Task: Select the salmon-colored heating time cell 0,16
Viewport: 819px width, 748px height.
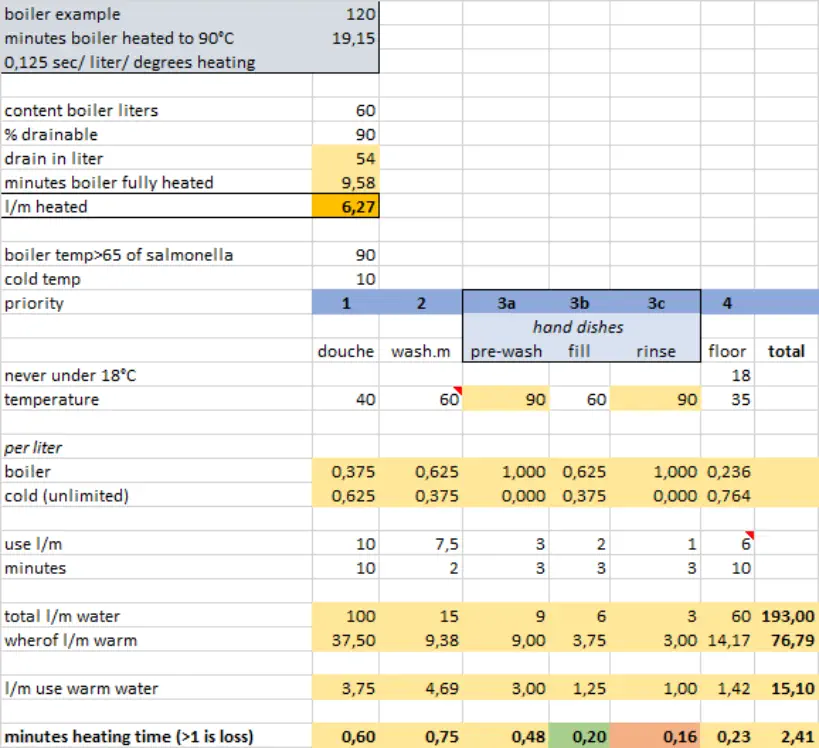Action: point(655,736)
